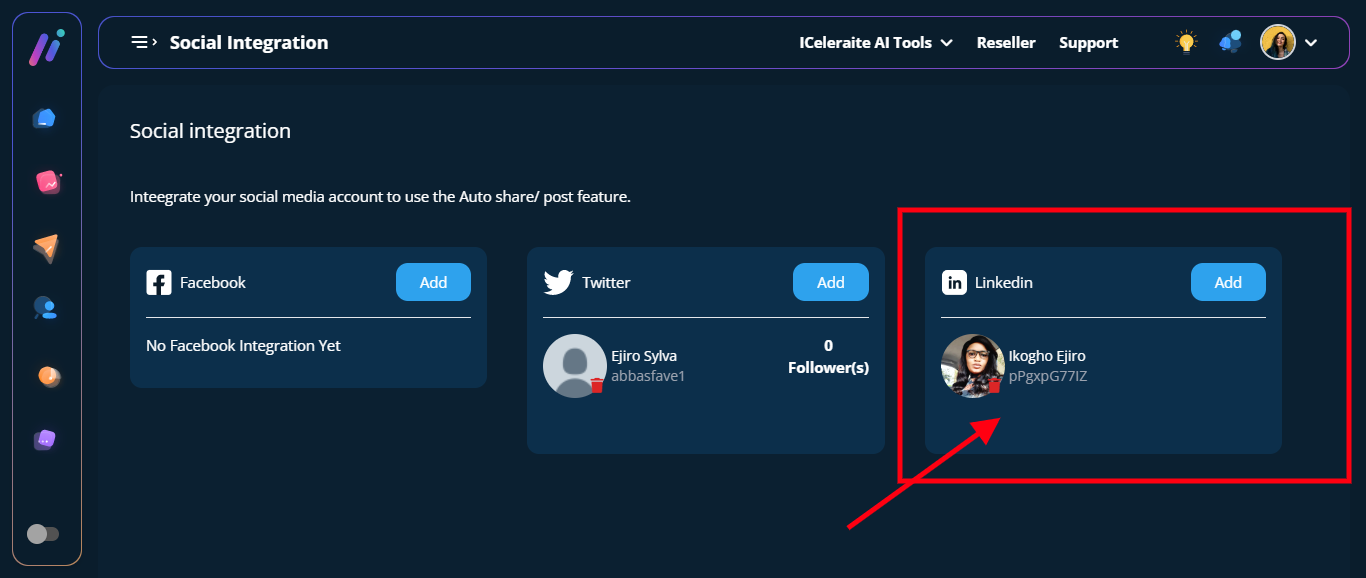This screenshot has height=578, width=1366.
Task: Click Add in the Facebook card
Action: (x=433, y=282)
